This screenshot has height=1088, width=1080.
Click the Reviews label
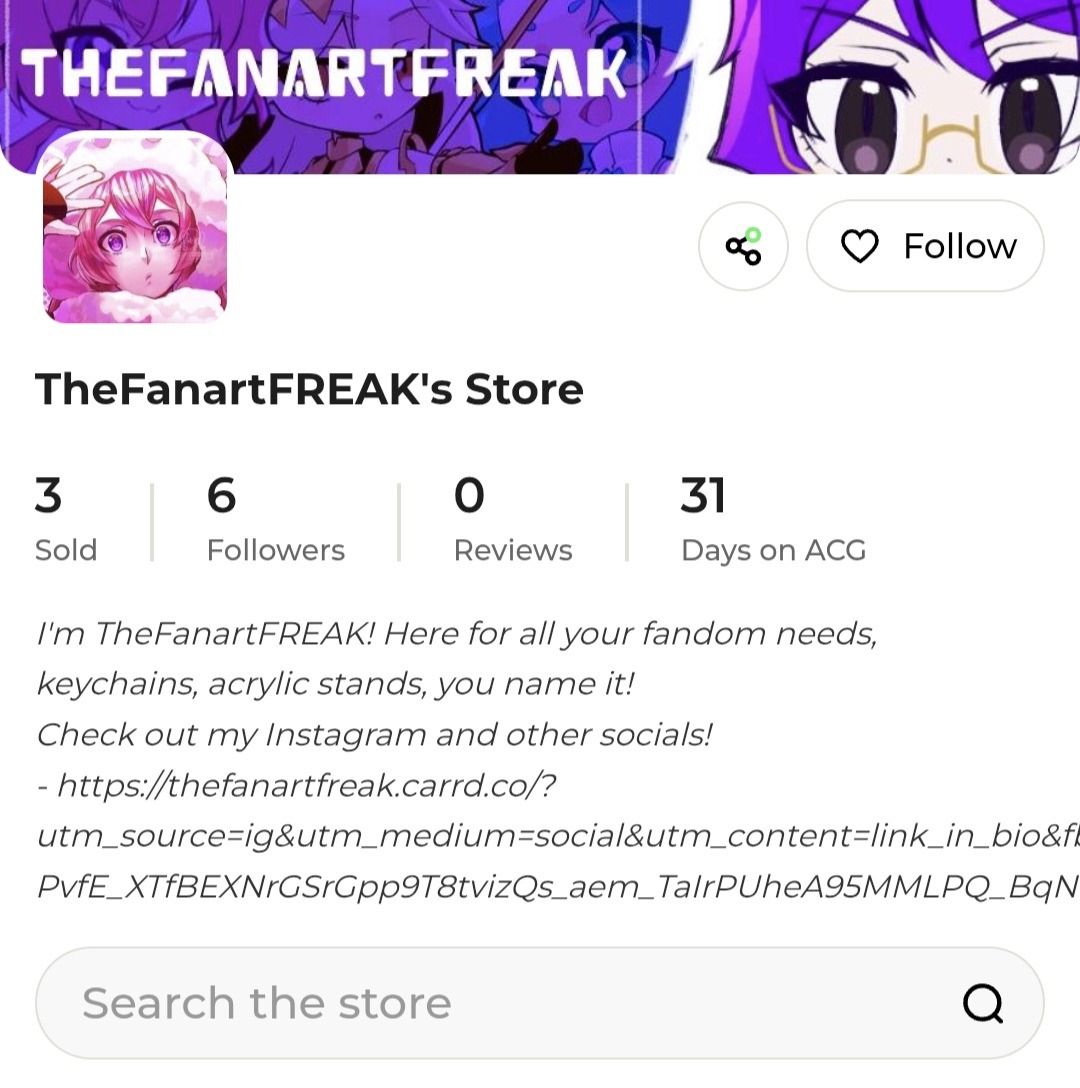pyautogui.click(x=513, y=550)
